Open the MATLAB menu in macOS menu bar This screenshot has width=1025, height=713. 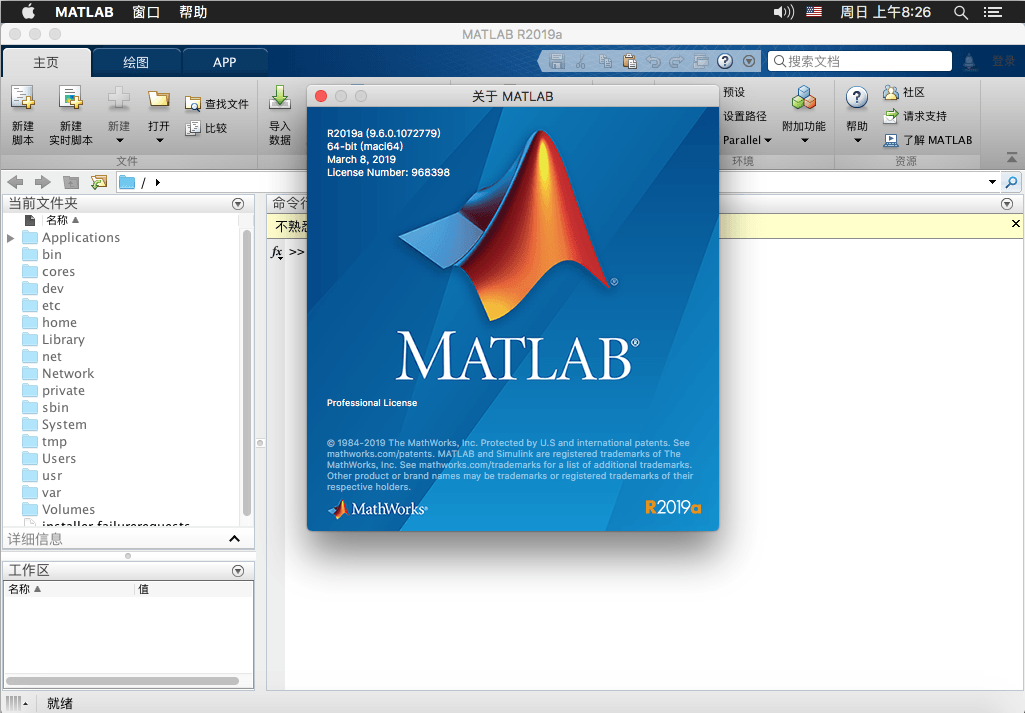click(x=84, y=12)
